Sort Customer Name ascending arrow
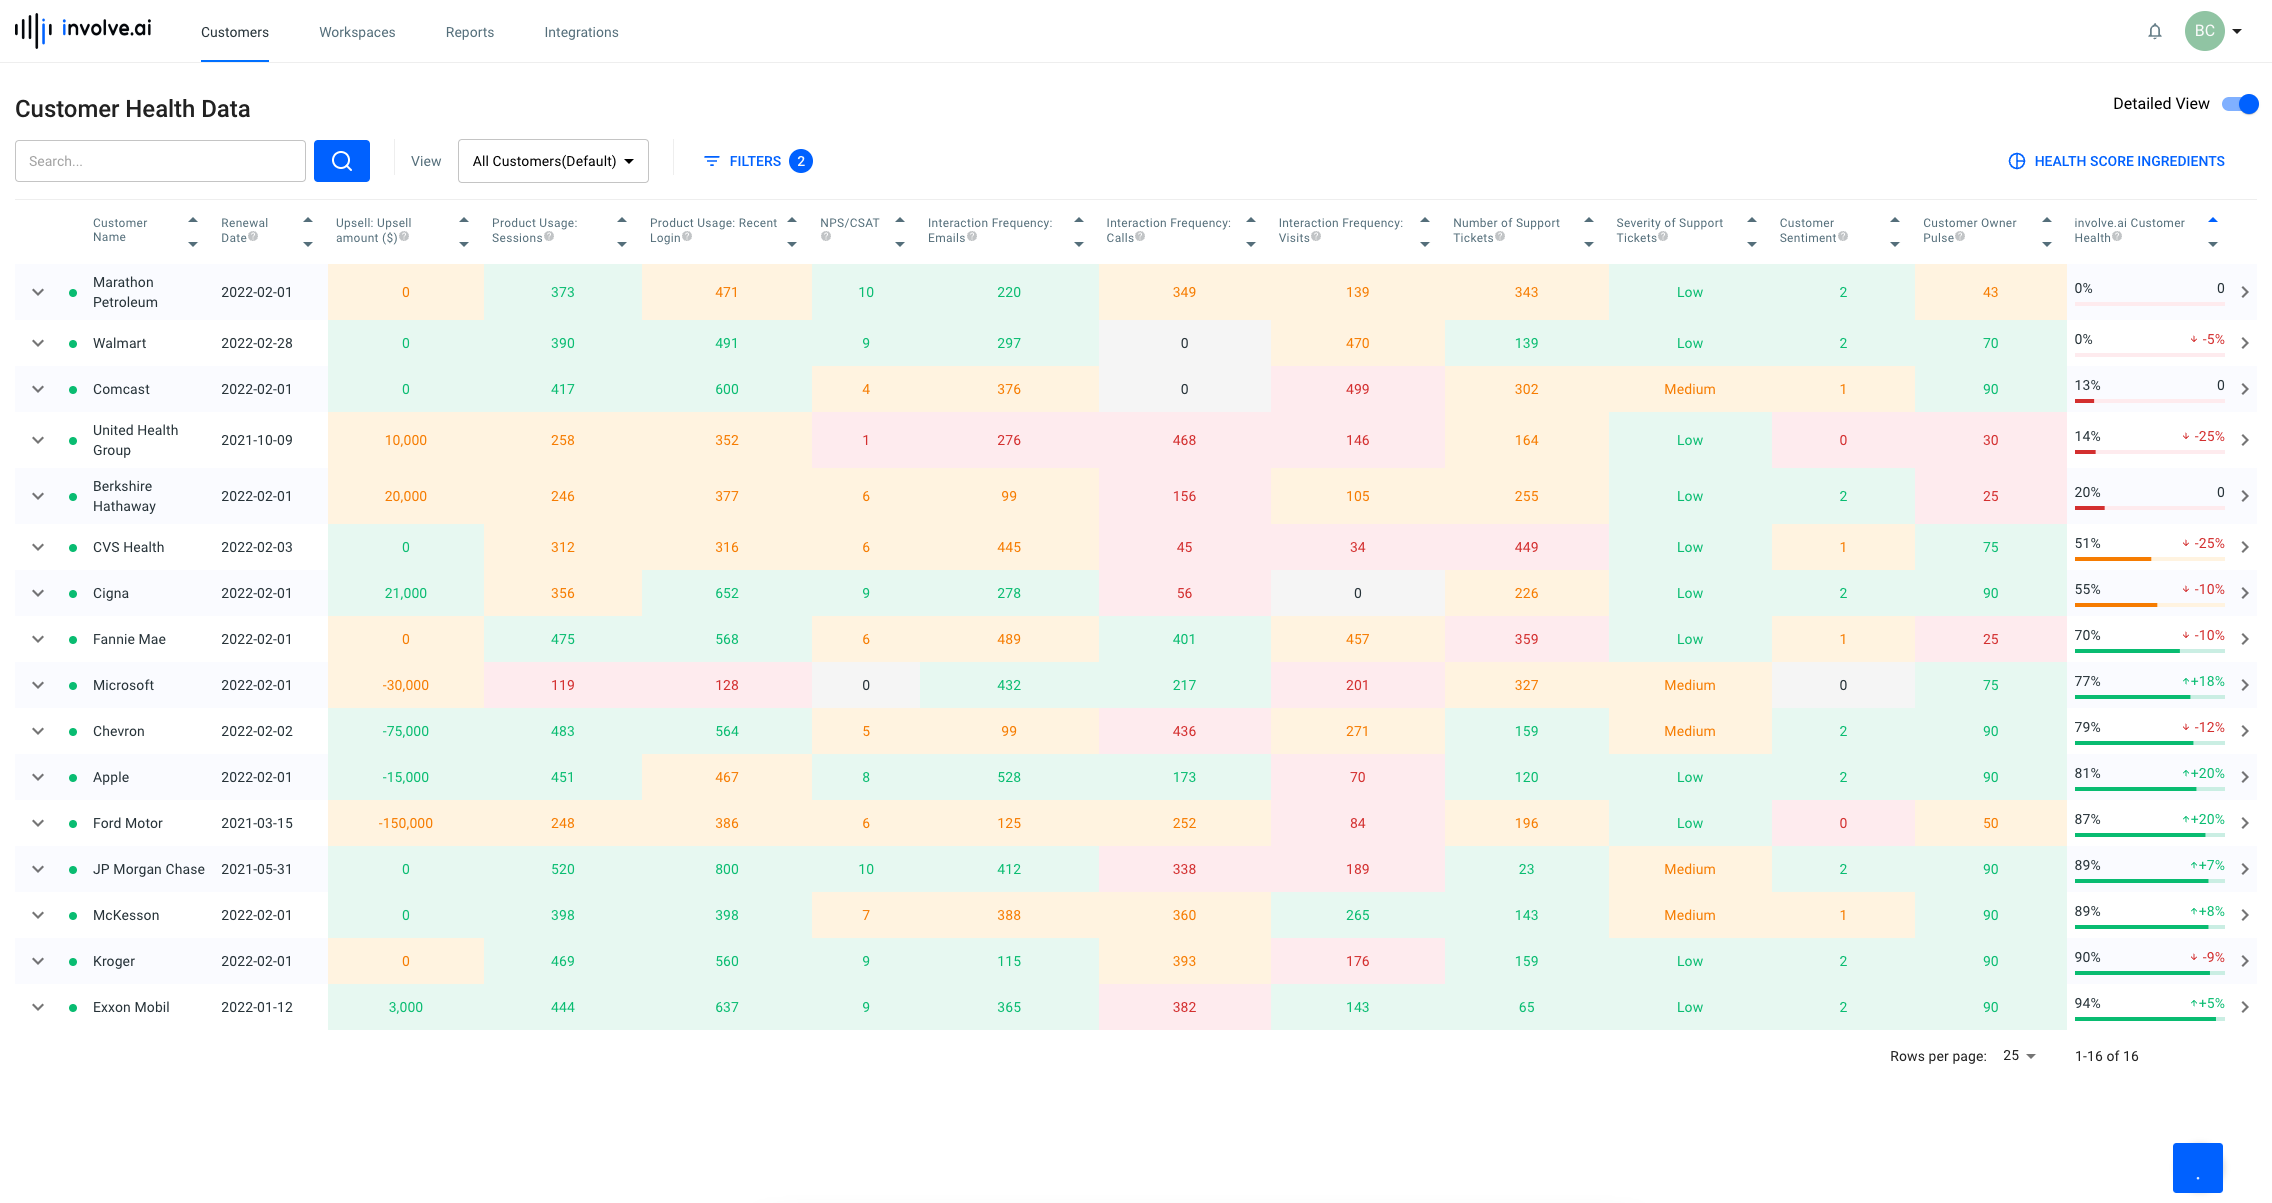 click(x=193, y=220)
